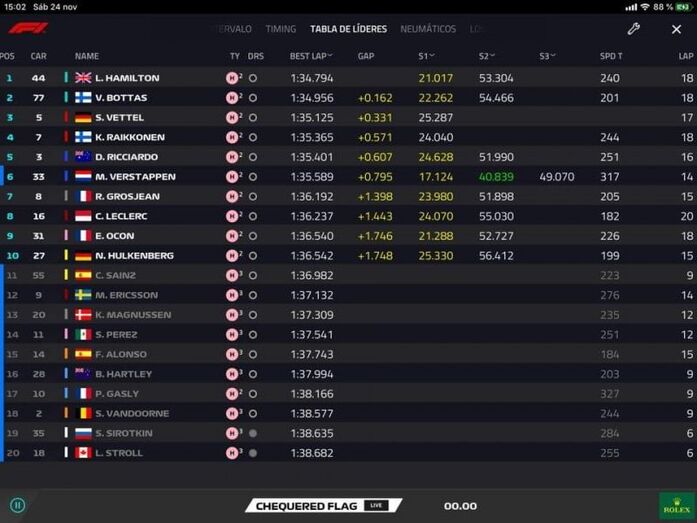Image resolution: width=697 pixels, height=523 pixels.
Task: Switch to the Neumáticos tab
Action: [x=428, y=29]
